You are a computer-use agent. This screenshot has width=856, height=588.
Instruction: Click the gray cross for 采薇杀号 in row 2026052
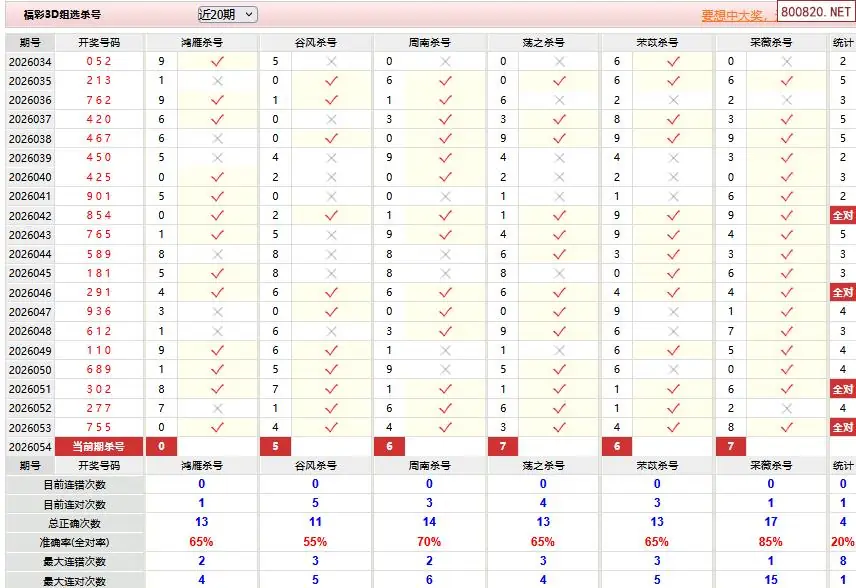(x=787, y=409)
